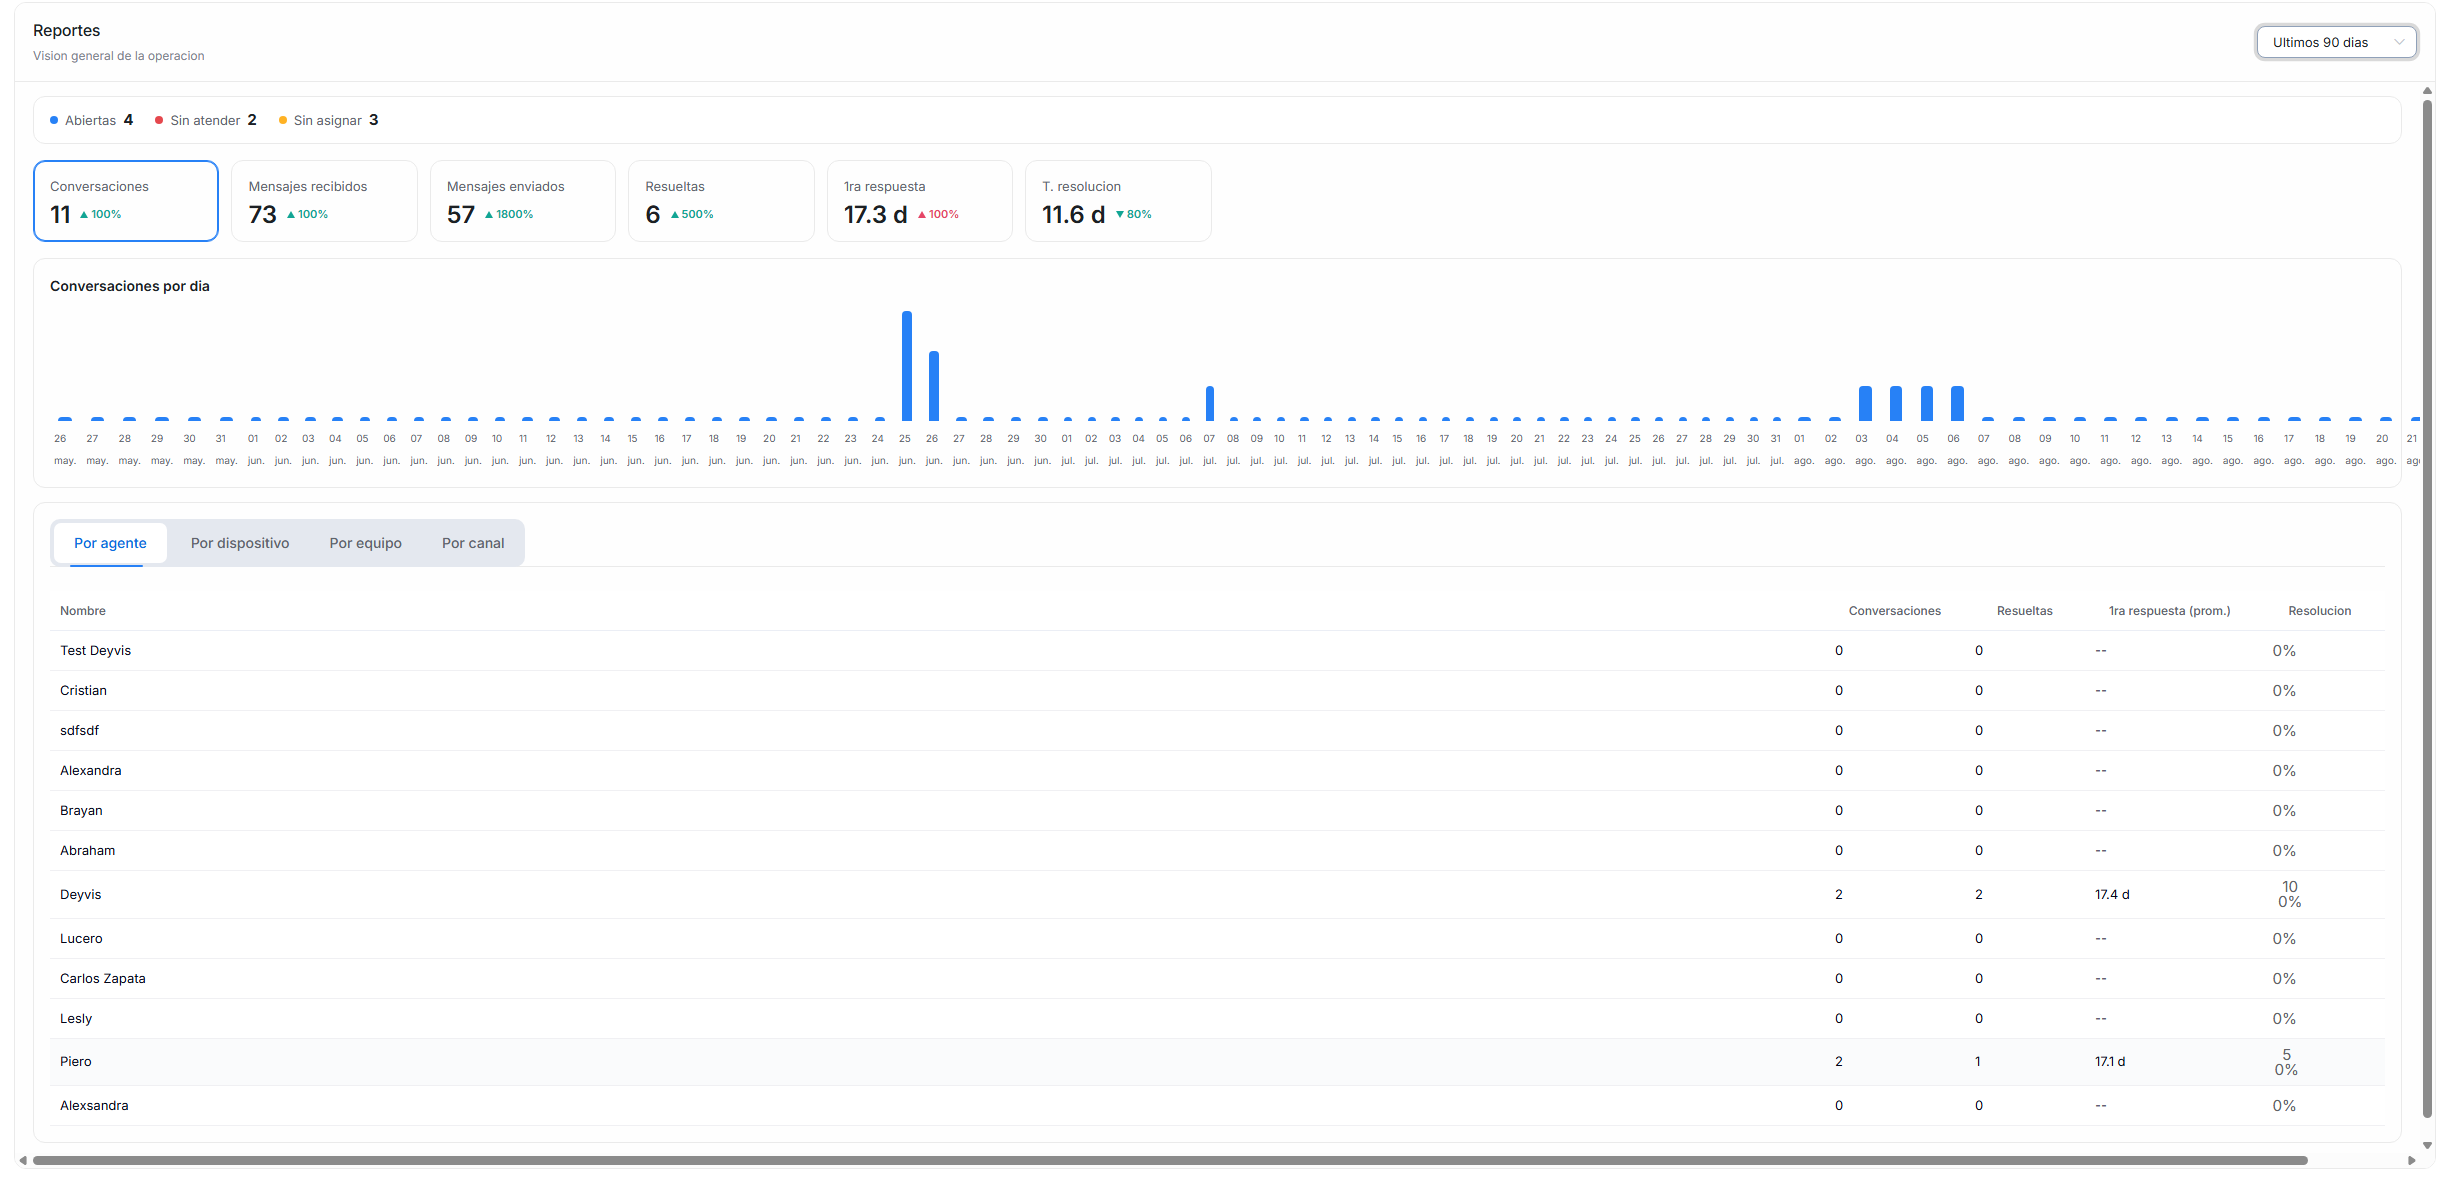Select the Alexsandra agent row

coord(1217,1106)
